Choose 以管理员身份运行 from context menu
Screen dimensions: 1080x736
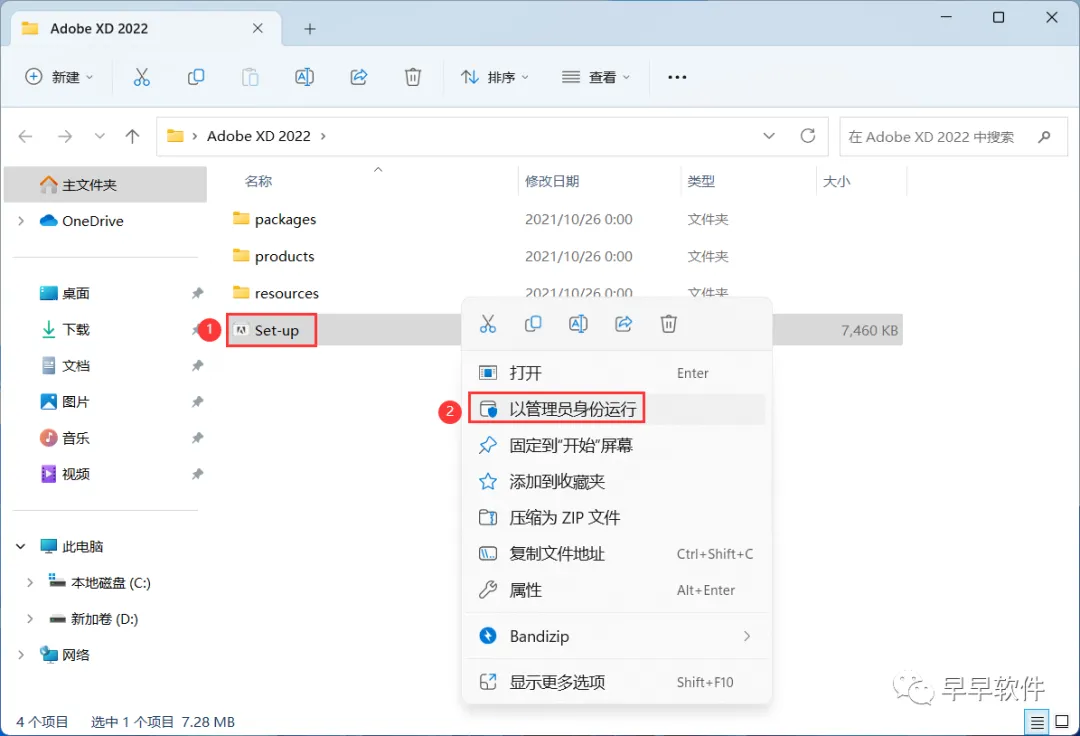tap(616, 410)
